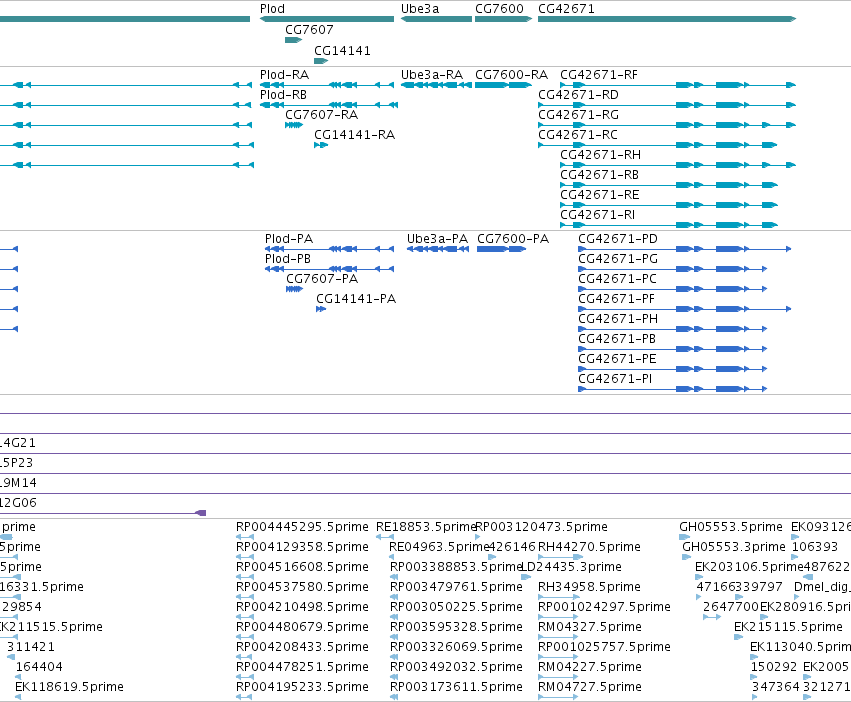
Task: Select EST RP003595328.5prime
Action: click(456, 627)
